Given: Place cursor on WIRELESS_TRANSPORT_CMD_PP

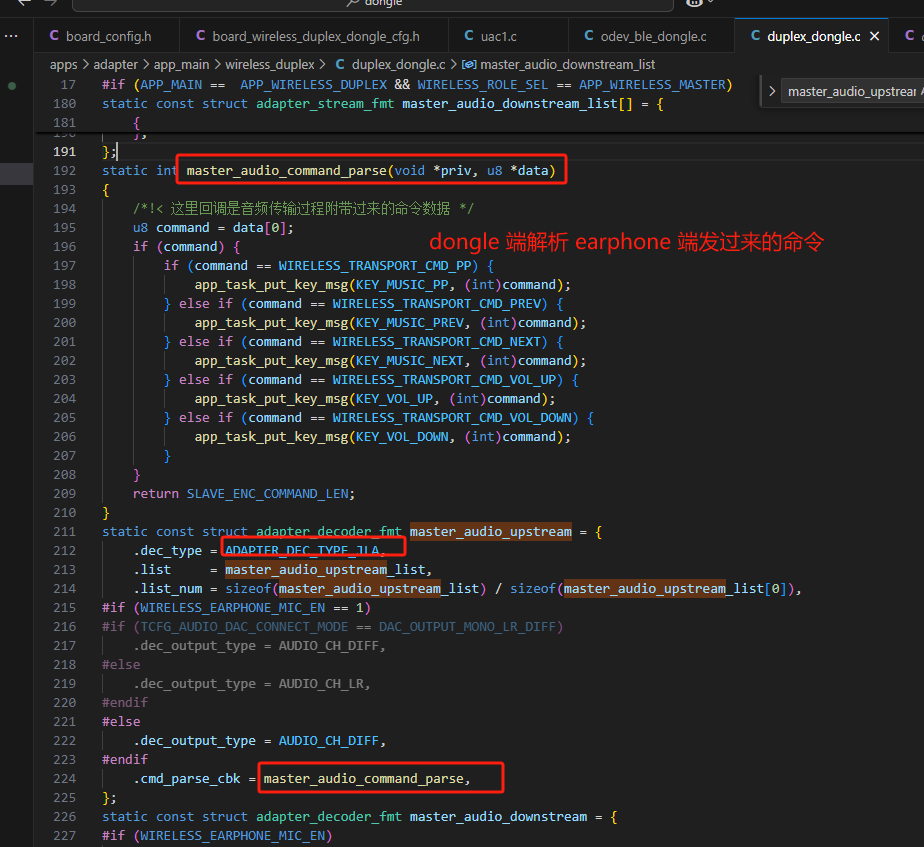Looking at the screenshot, I should point(375,266).
